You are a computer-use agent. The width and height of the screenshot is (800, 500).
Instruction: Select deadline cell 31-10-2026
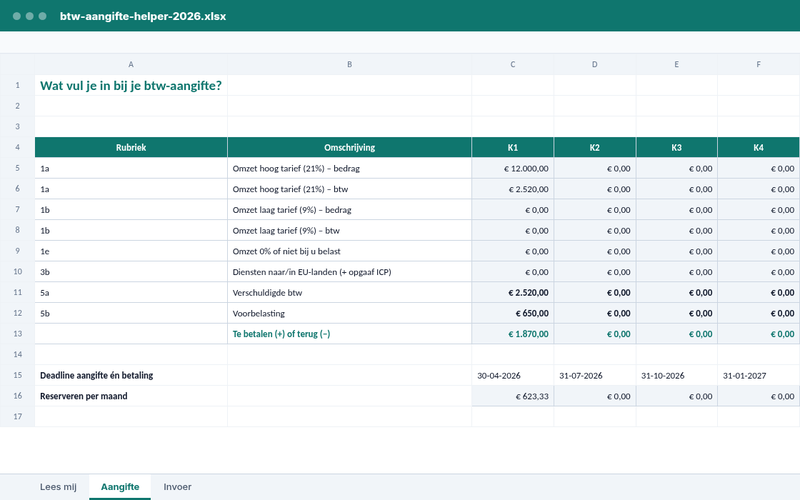[x=677, y=375]
